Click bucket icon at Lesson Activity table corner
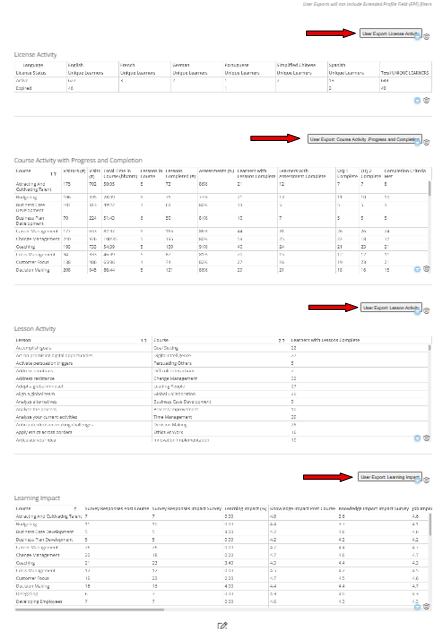Image resolution: width=442 pixels, height=629 pixels. tap(427, 438)
